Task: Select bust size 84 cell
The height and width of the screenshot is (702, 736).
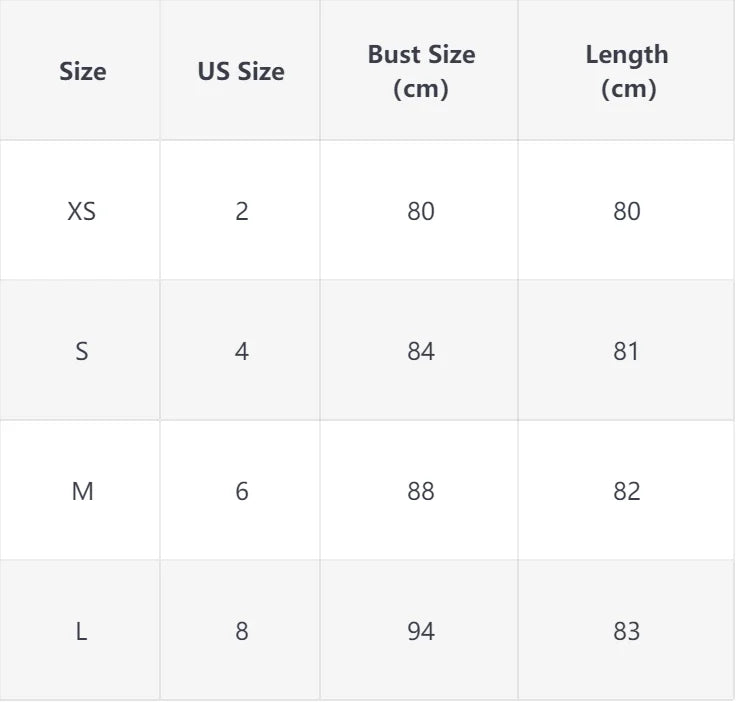Action: coord(421,351)
